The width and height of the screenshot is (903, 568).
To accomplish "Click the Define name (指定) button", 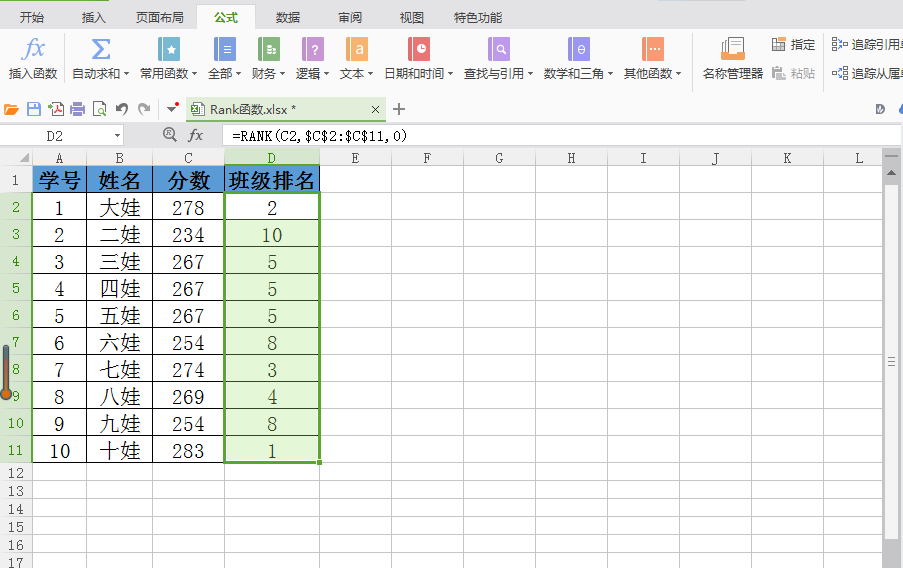I will point(793,44).
